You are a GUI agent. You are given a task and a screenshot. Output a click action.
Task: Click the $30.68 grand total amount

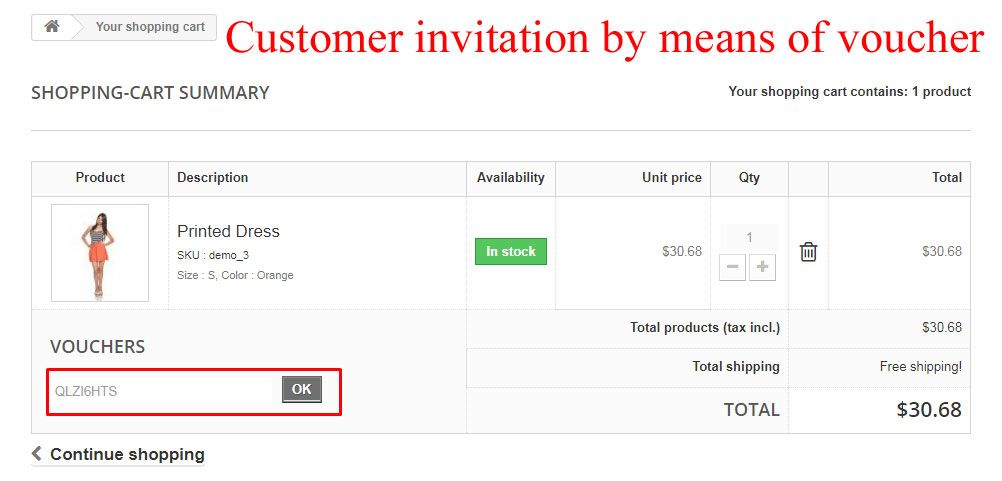tap(928, 410)
